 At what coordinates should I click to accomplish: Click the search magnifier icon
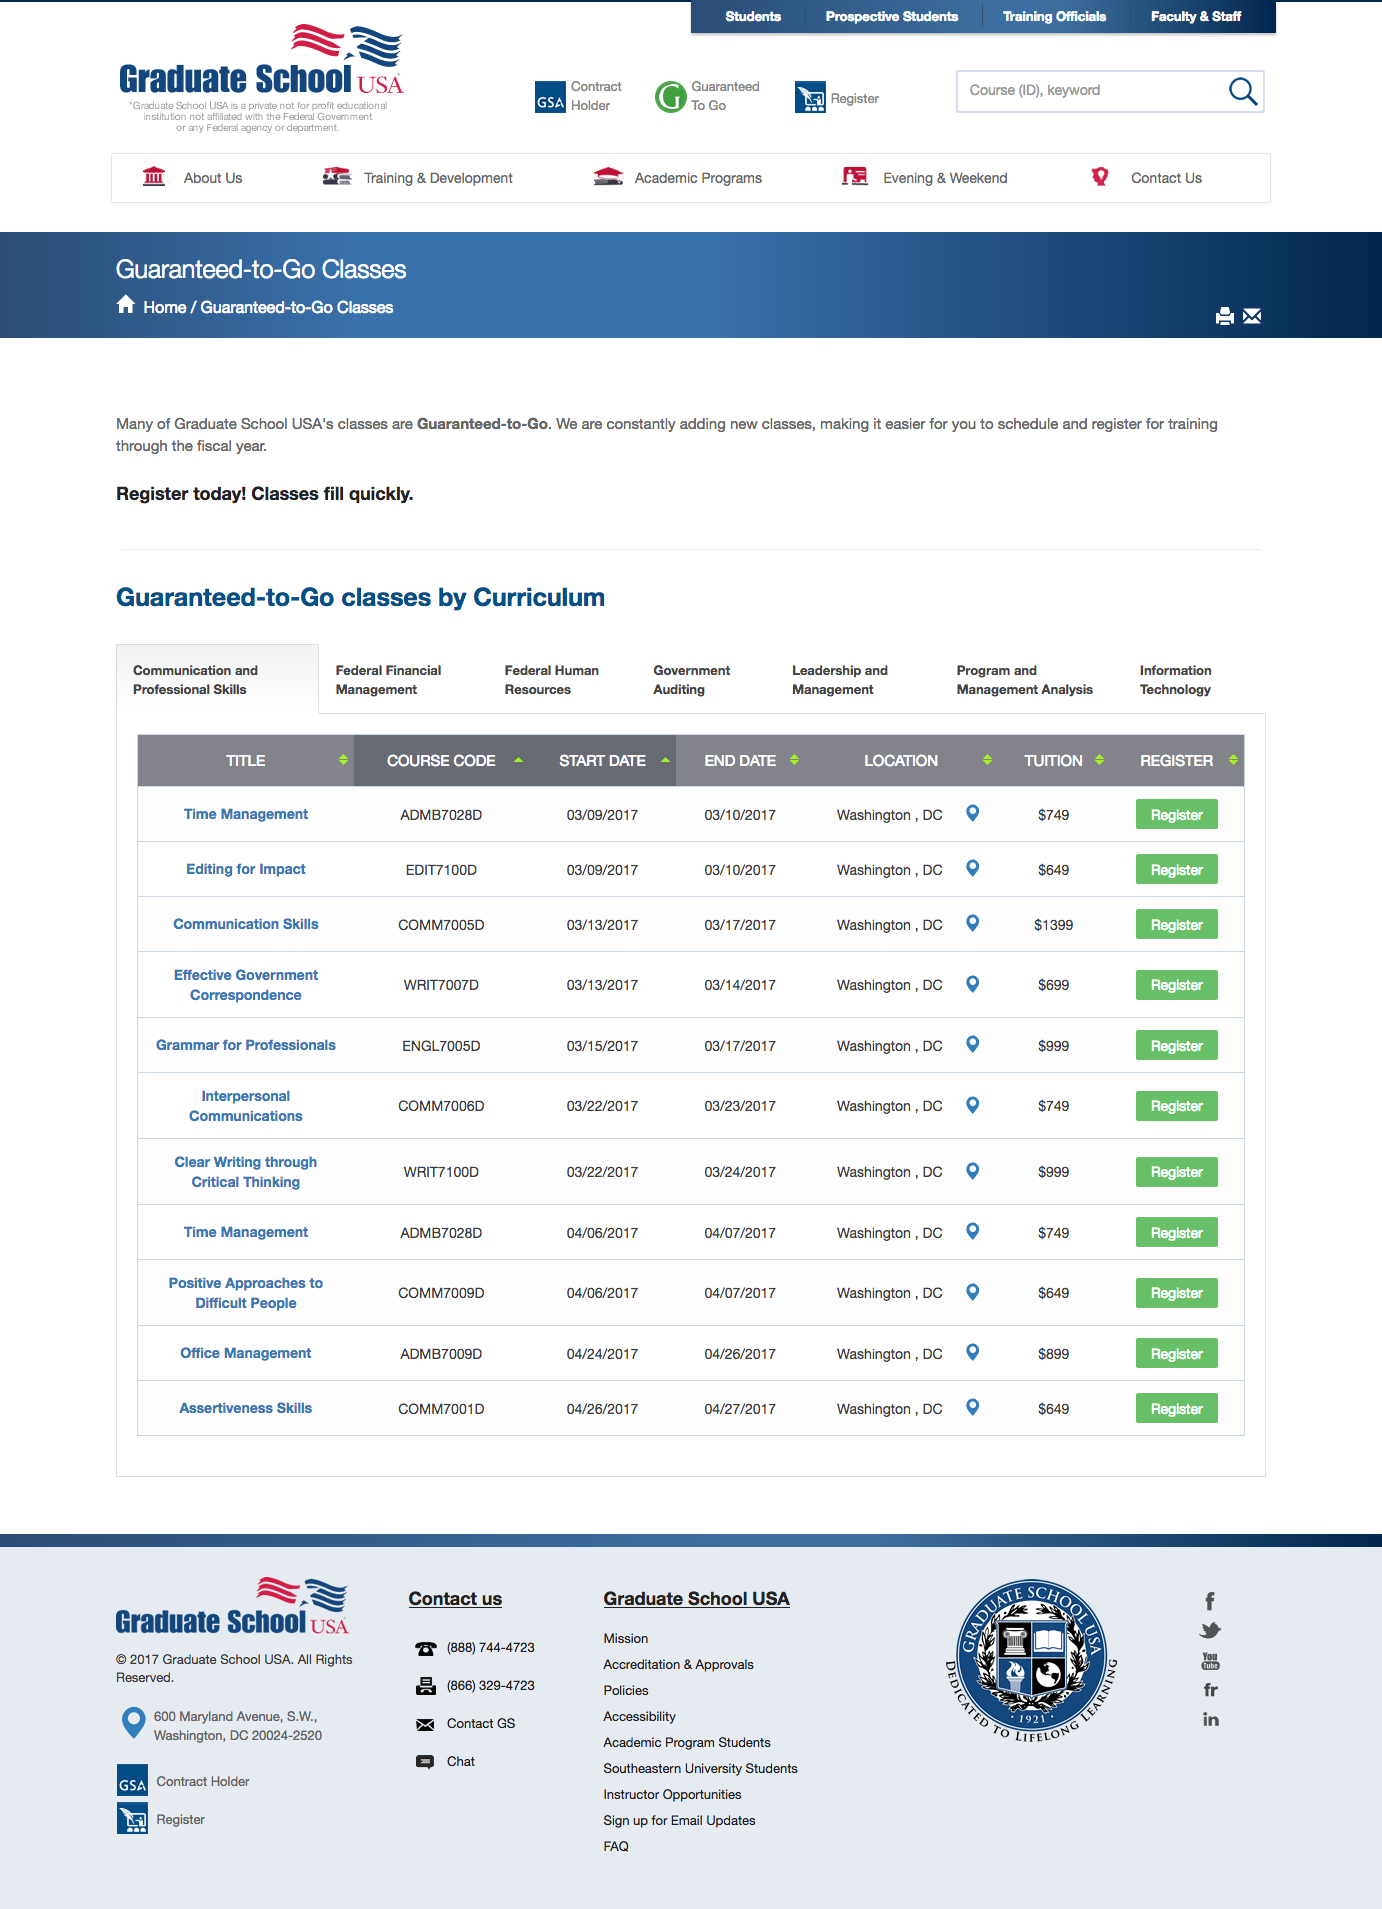click(x=1242, y=91)
